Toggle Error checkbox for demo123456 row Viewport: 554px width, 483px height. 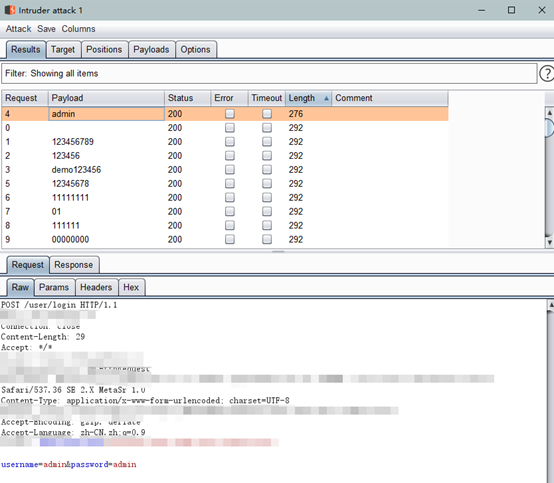230,170
